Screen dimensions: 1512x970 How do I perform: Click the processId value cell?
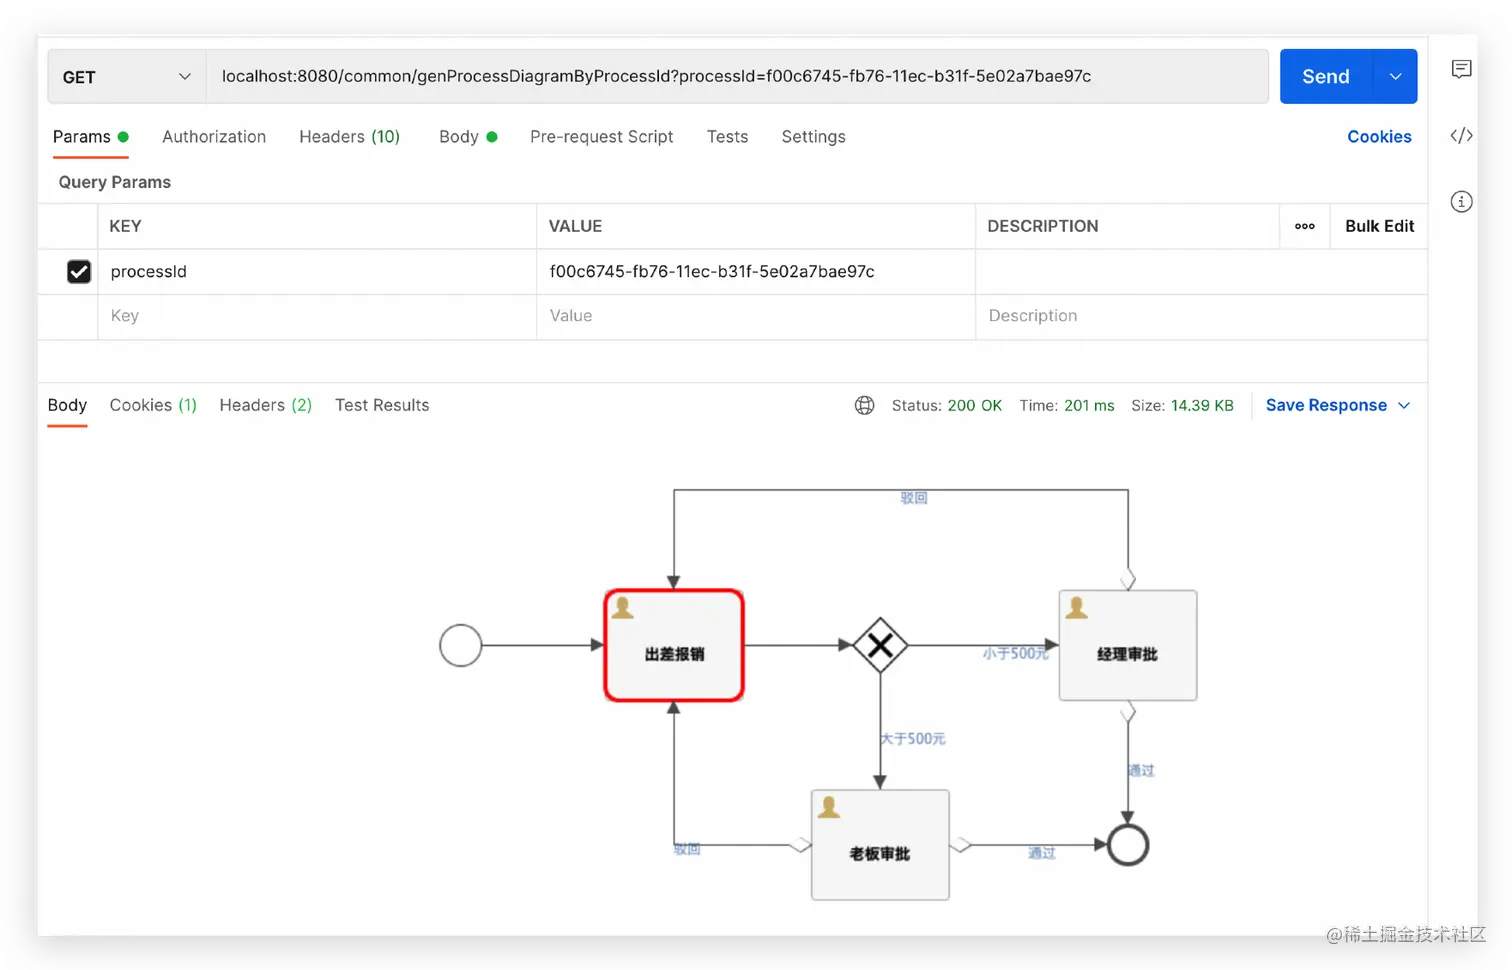pyautogui.click(x=755, y=271)
